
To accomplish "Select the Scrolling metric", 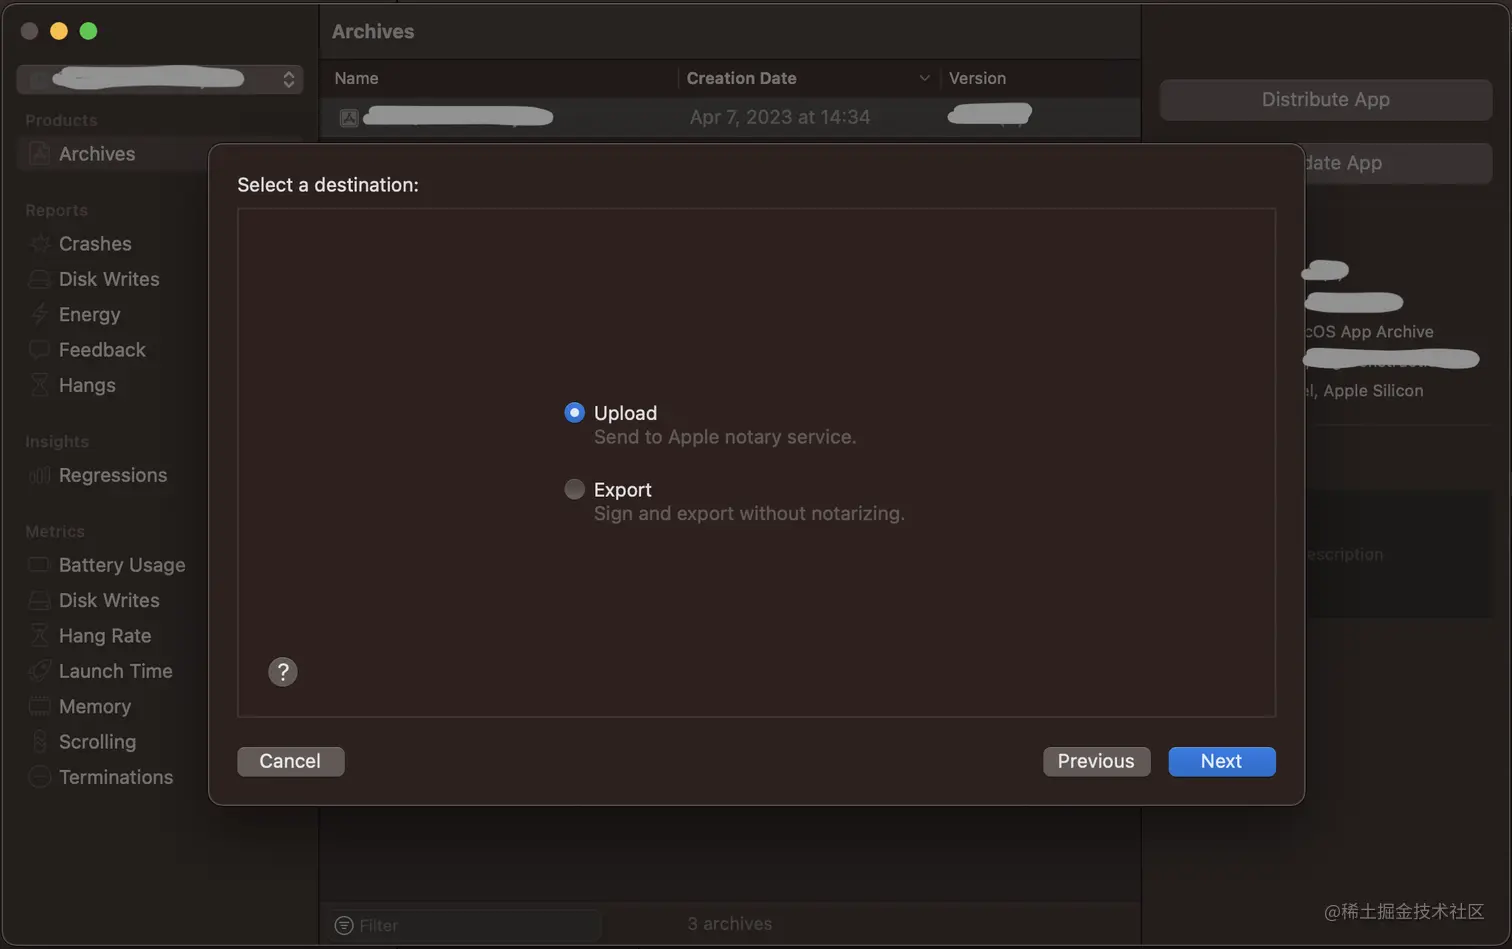I will pos(97,741).
